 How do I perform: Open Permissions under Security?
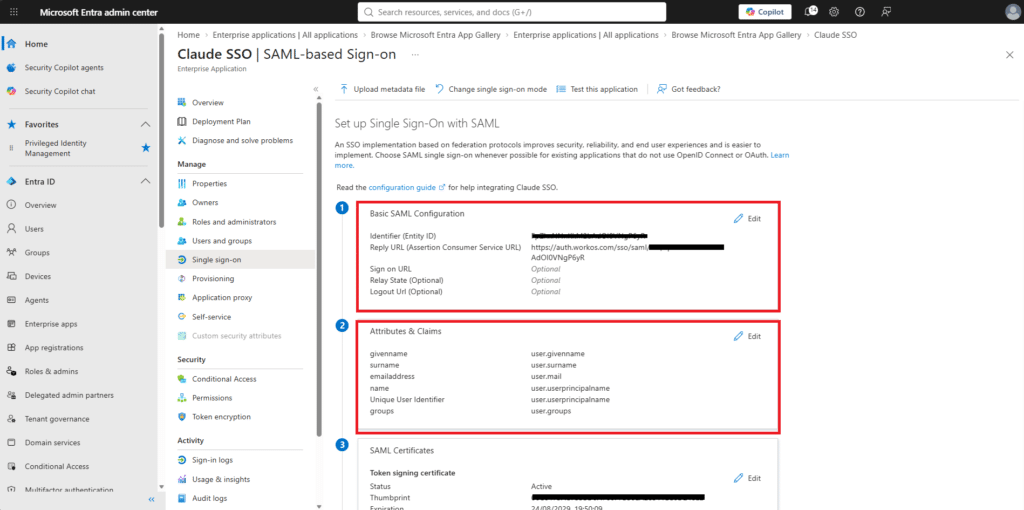pos(212,398)
